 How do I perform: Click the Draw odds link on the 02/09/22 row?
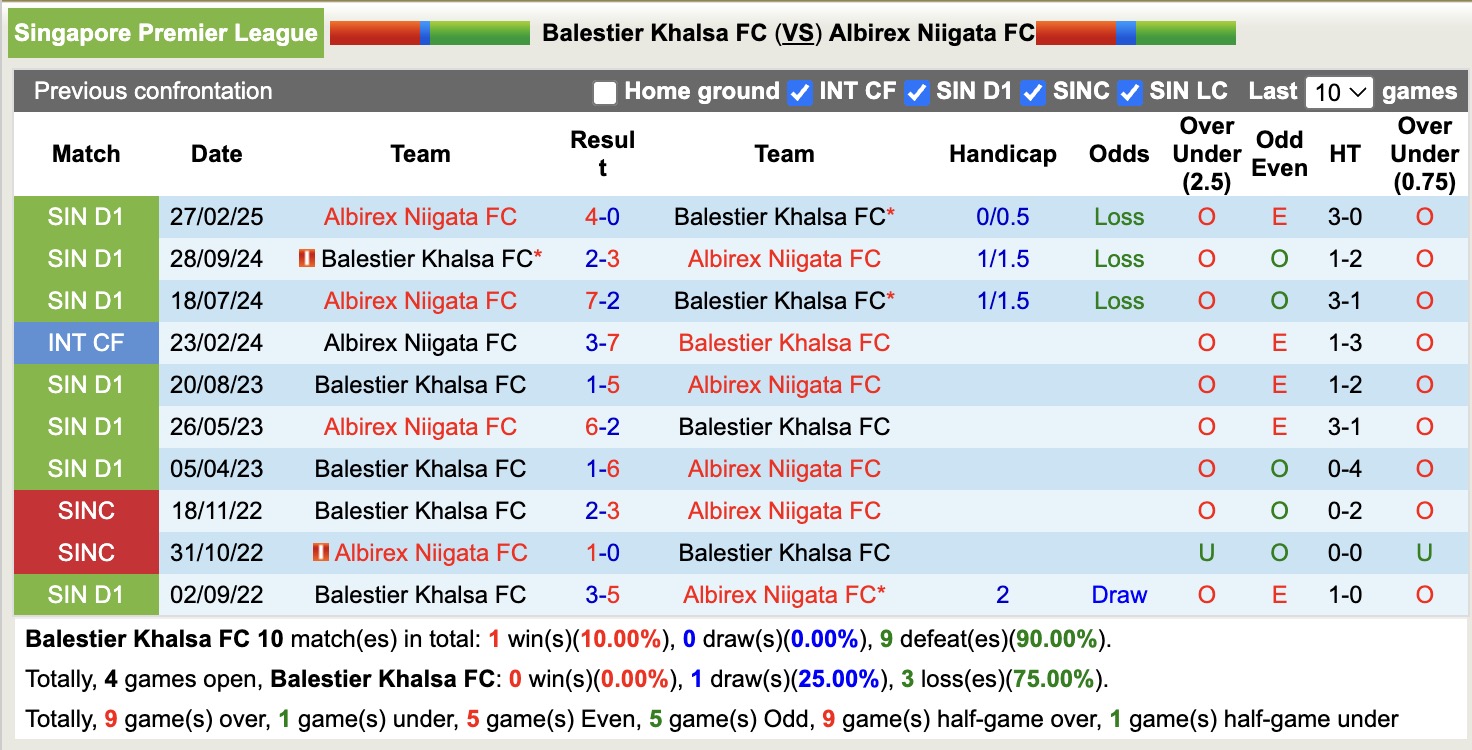click(1118, 594)
